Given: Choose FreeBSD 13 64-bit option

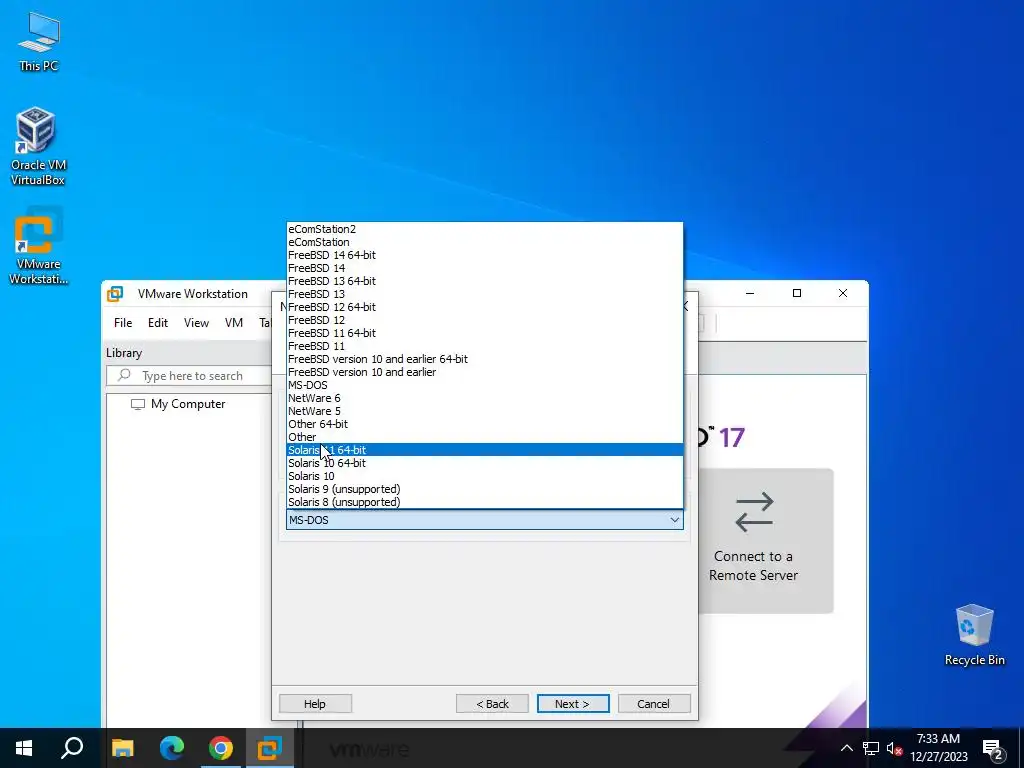Looking at the screenshot, I should coord(485,281).
